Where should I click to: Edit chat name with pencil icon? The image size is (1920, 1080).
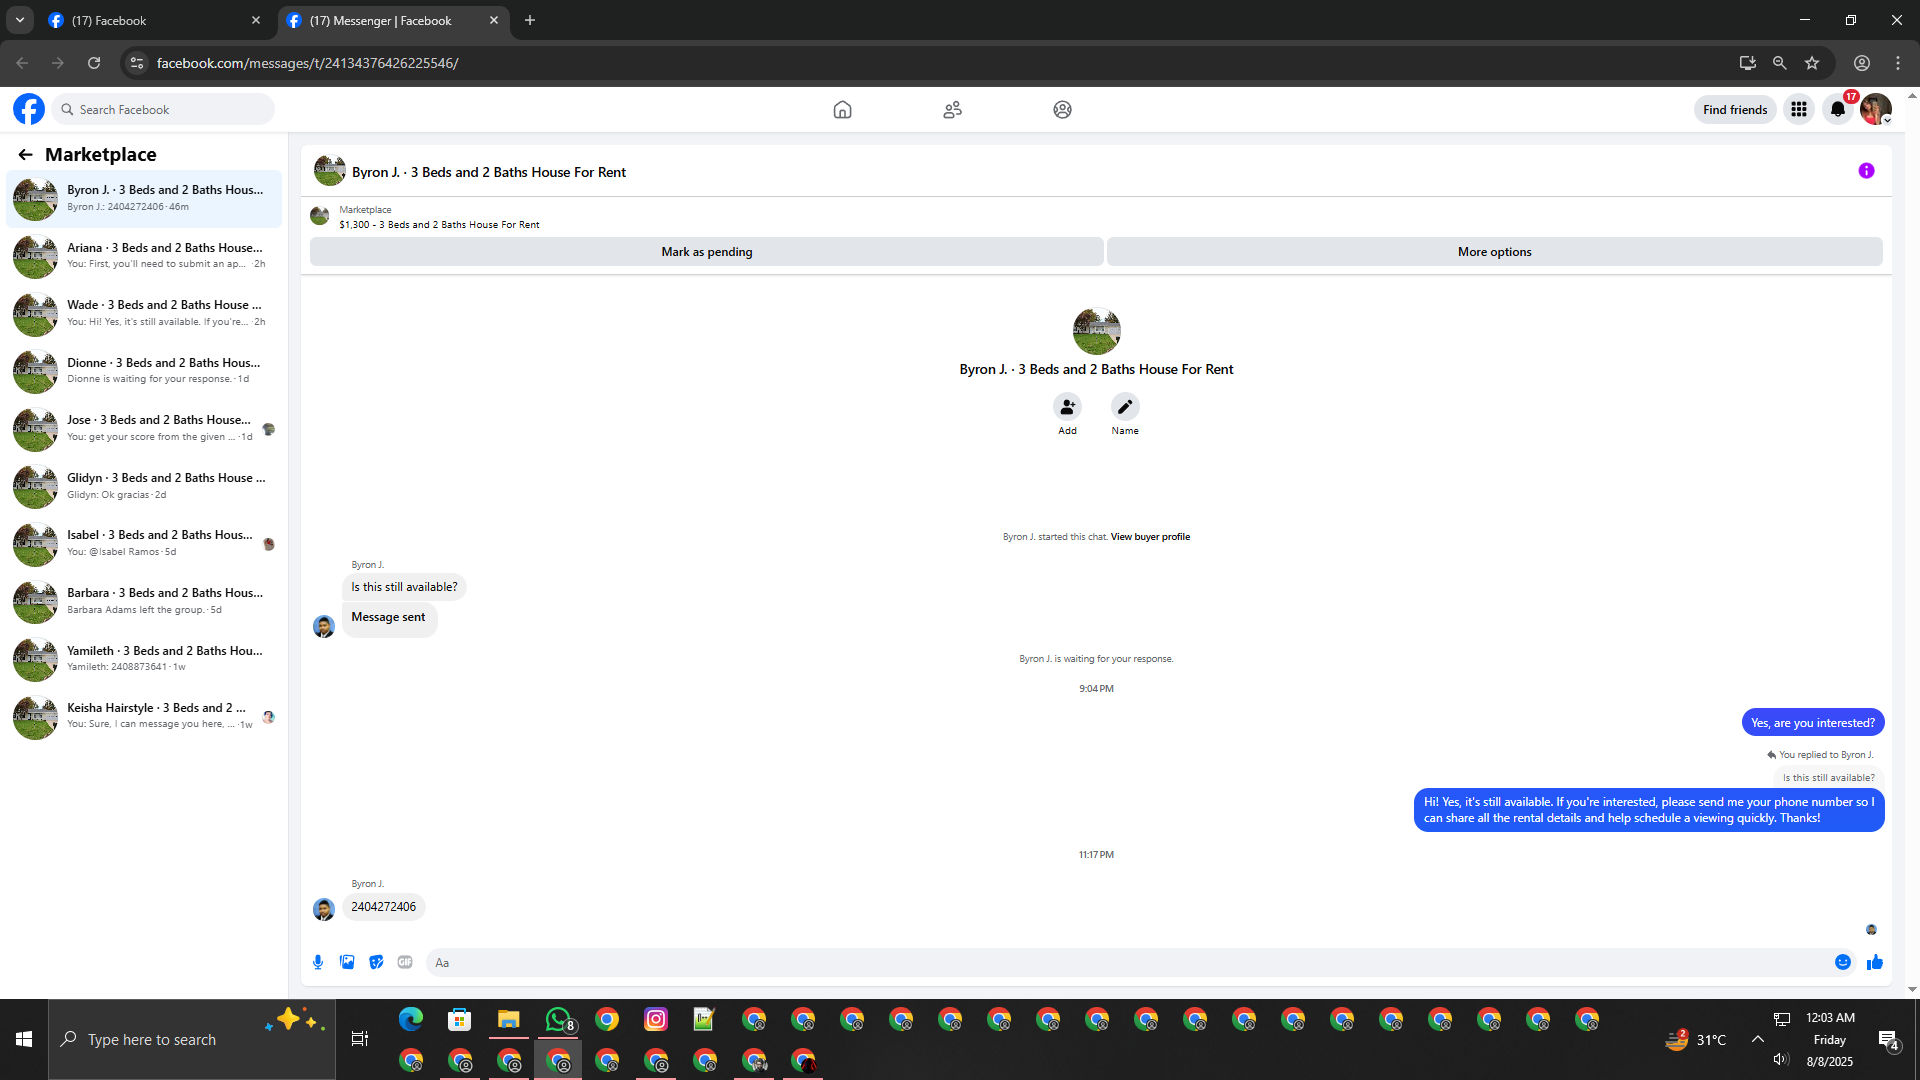pos(1125,407)
